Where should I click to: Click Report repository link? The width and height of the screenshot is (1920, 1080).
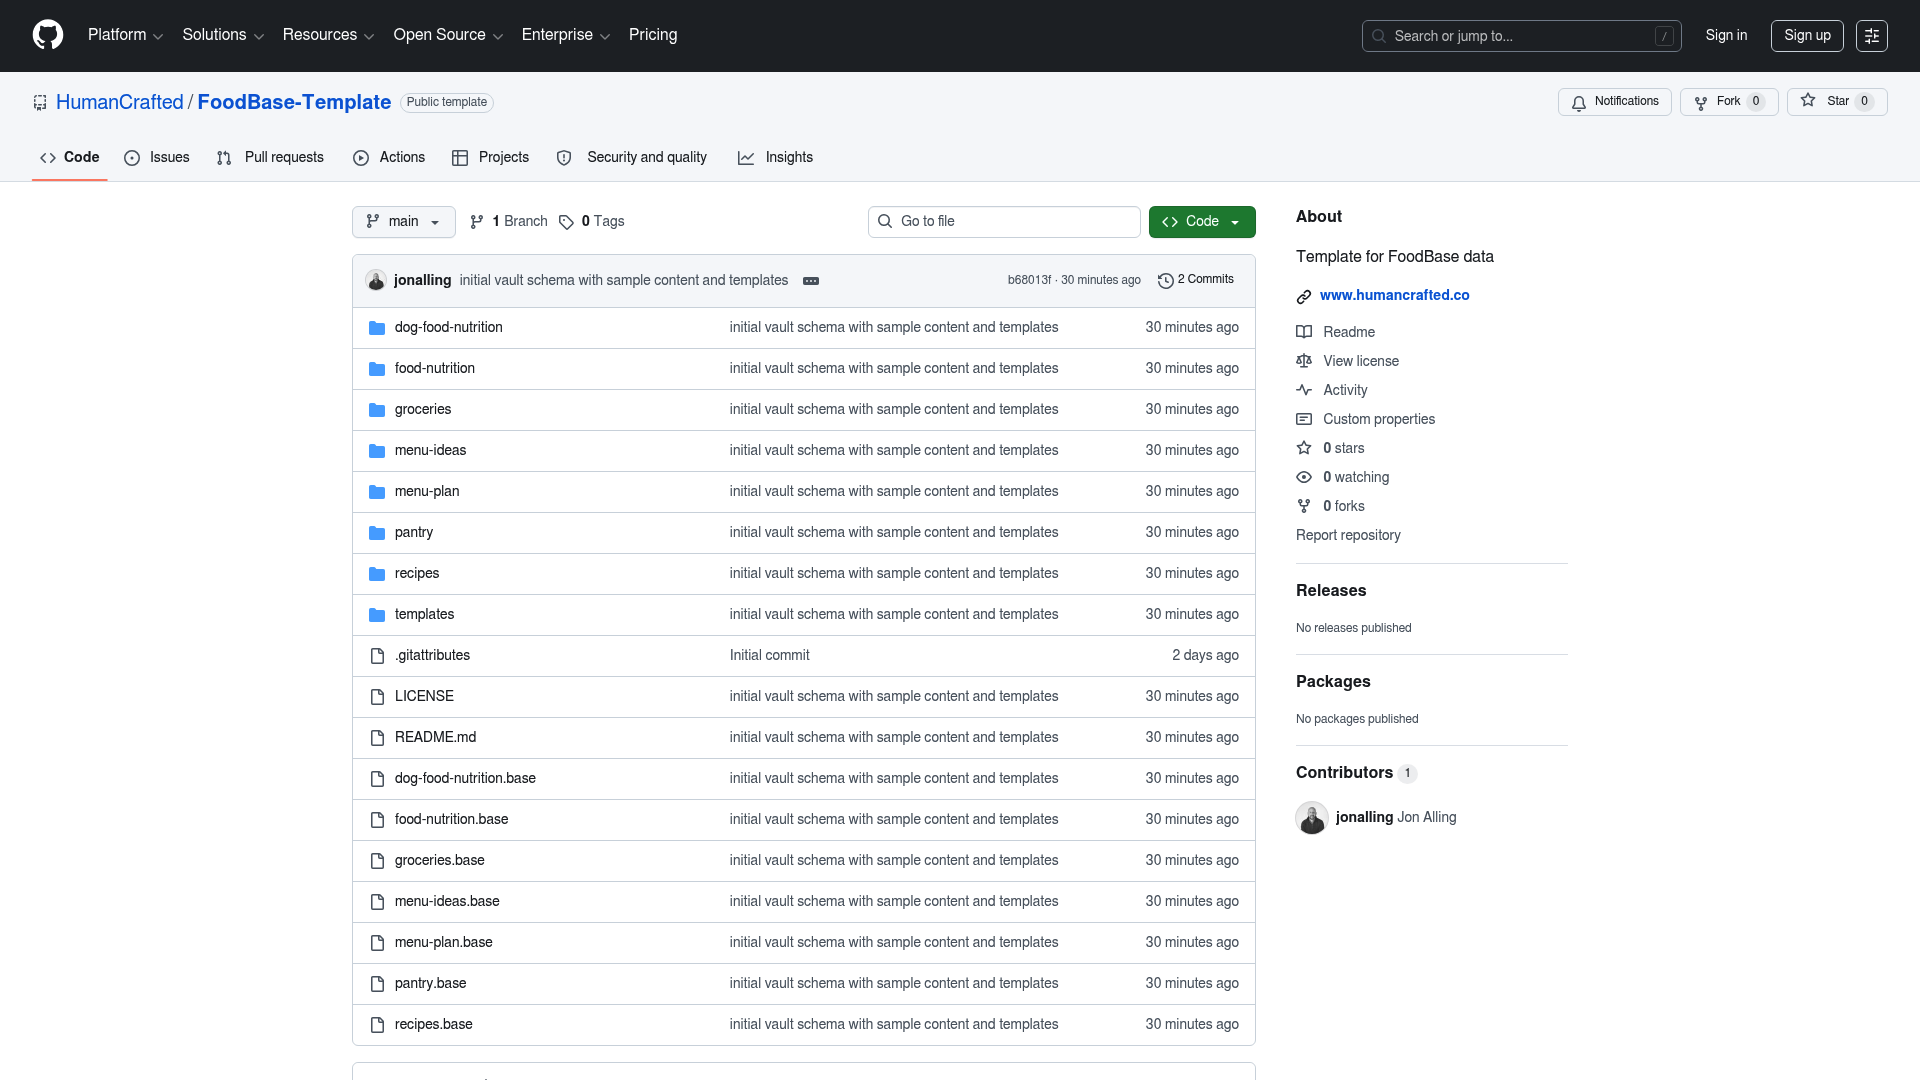[x=1348, y=536]
